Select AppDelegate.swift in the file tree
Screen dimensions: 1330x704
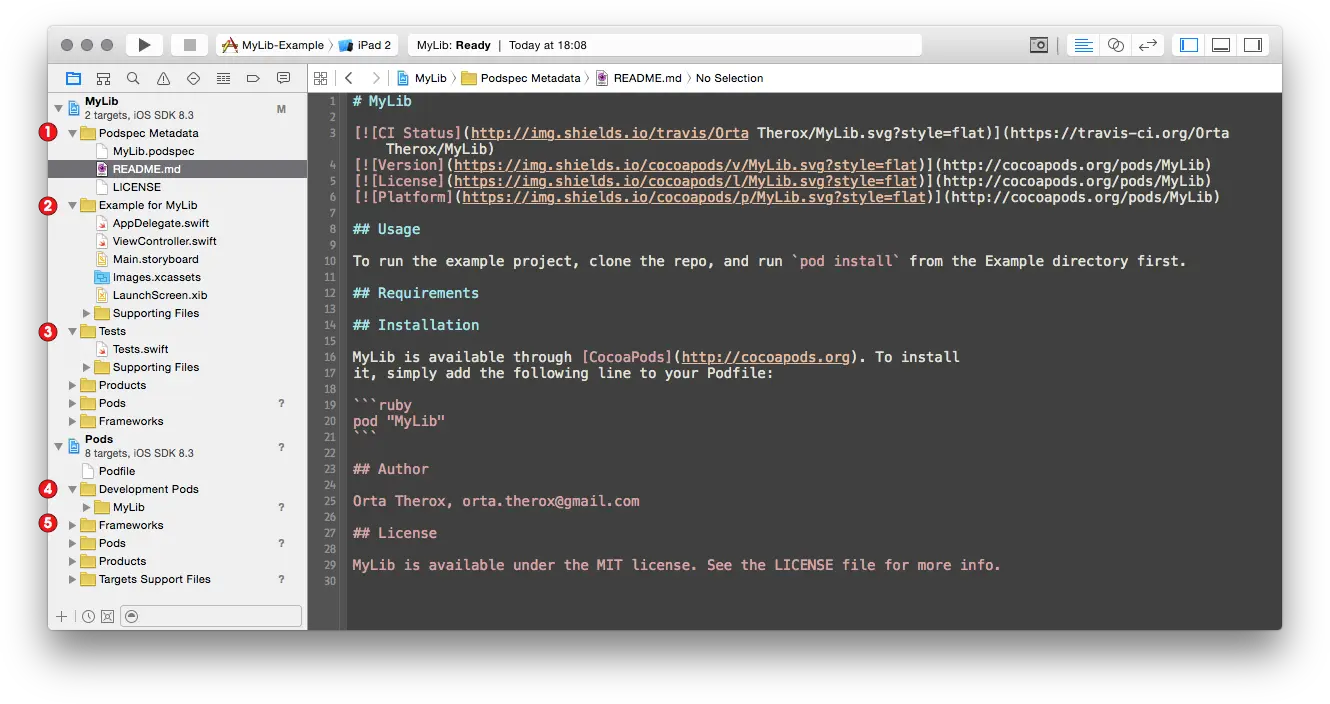click(x=160, y=223)
